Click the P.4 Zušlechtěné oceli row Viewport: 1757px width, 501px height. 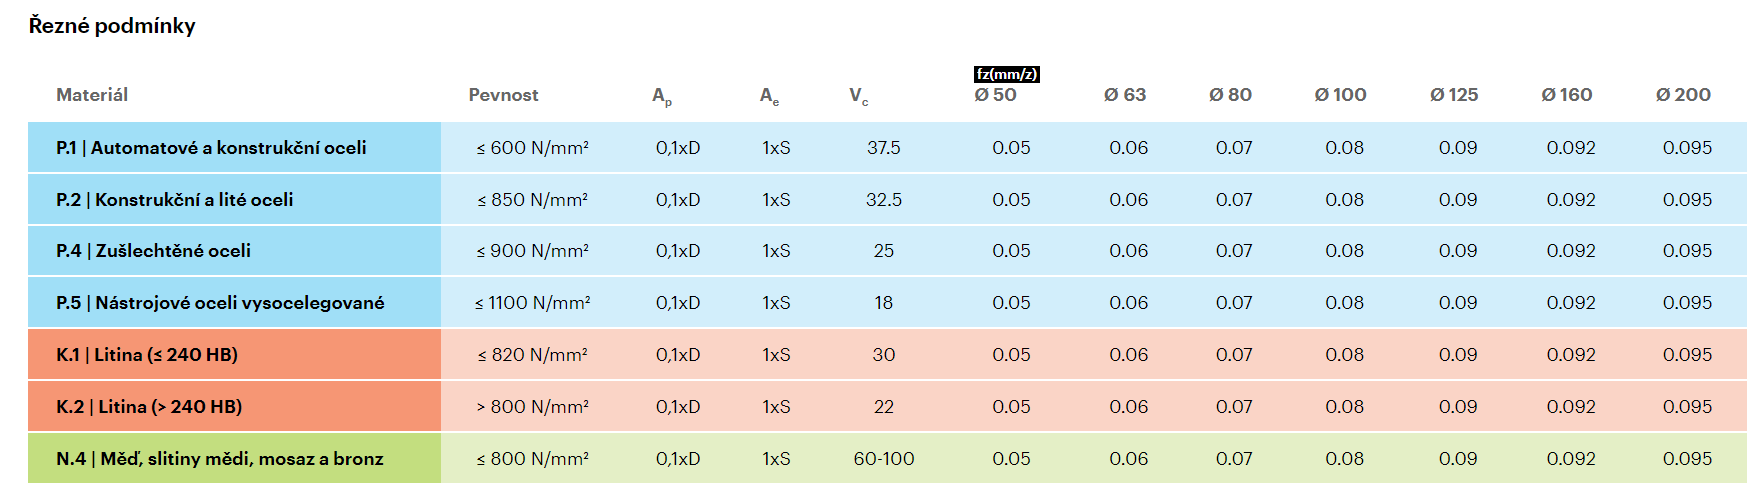click(154, 251)
